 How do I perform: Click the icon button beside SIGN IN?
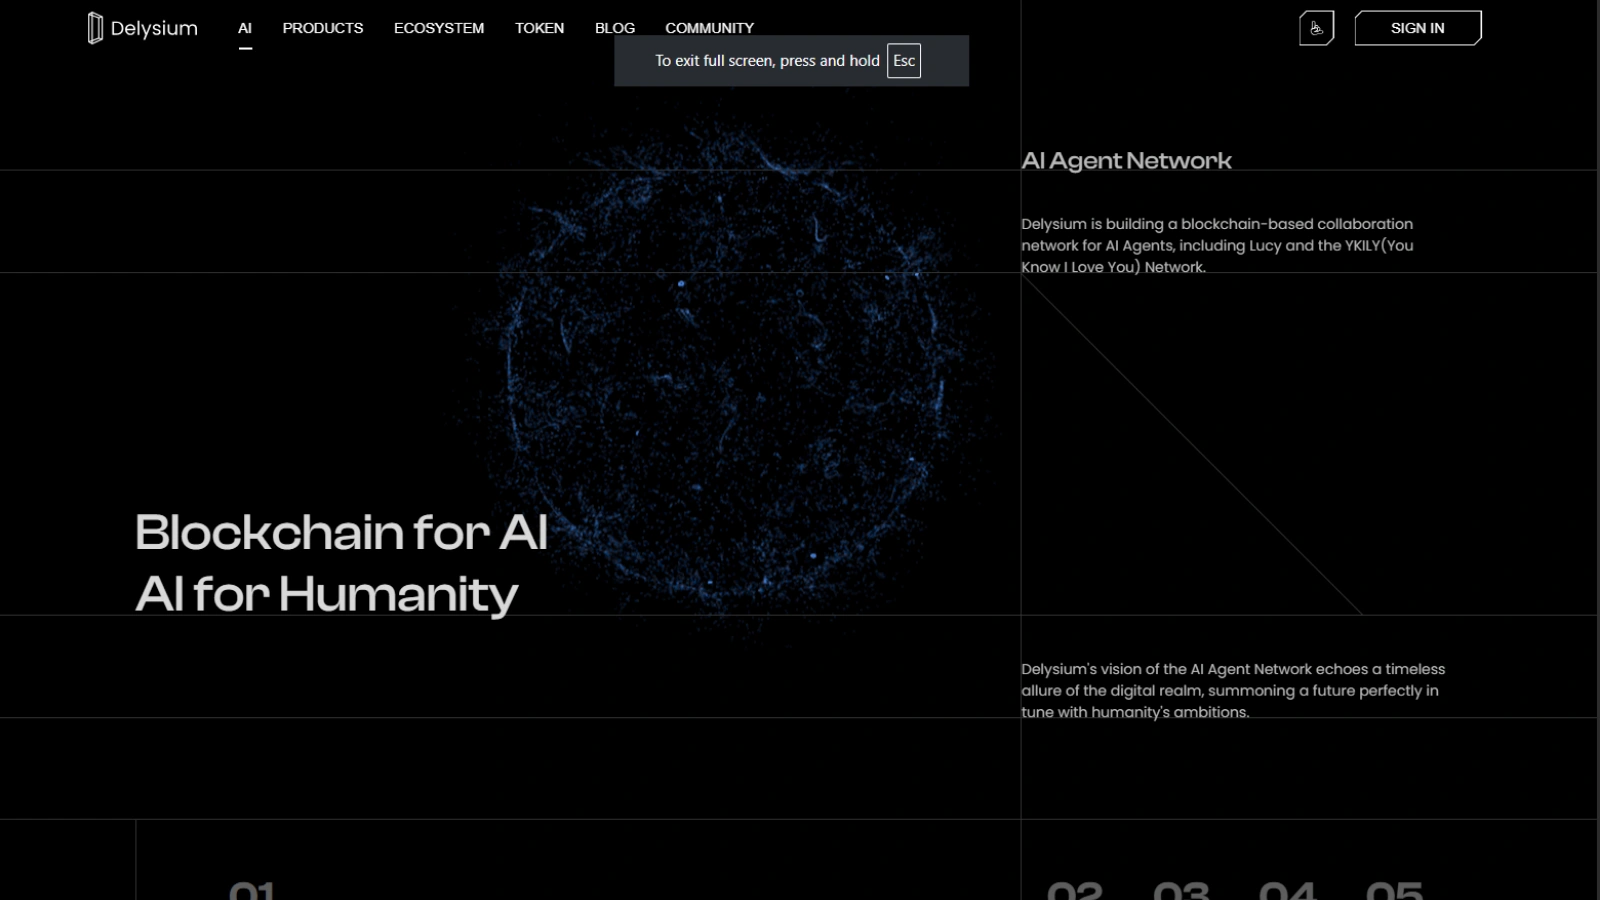click(1317, 28)
